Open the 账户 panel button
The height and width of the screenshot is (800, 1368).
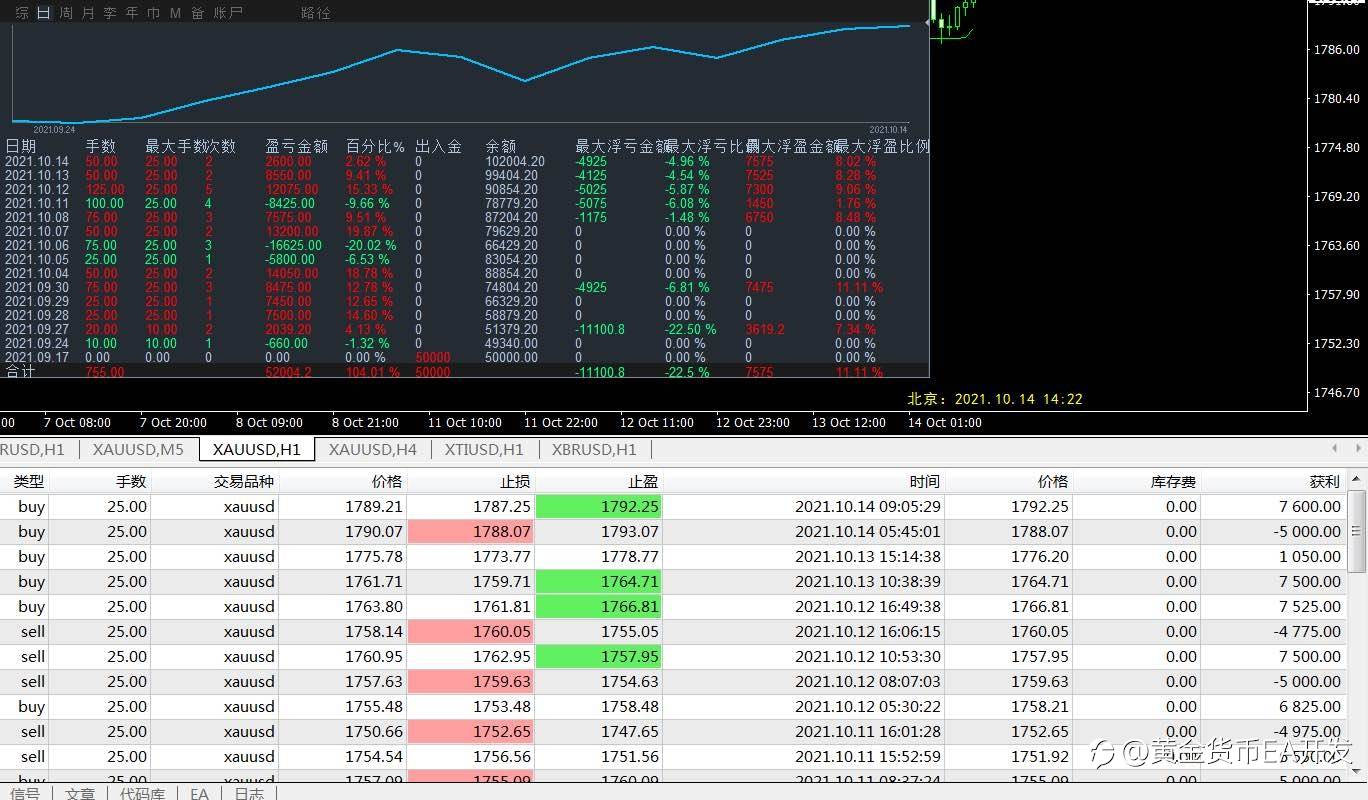pyautogui.click(x=229, y=13)
